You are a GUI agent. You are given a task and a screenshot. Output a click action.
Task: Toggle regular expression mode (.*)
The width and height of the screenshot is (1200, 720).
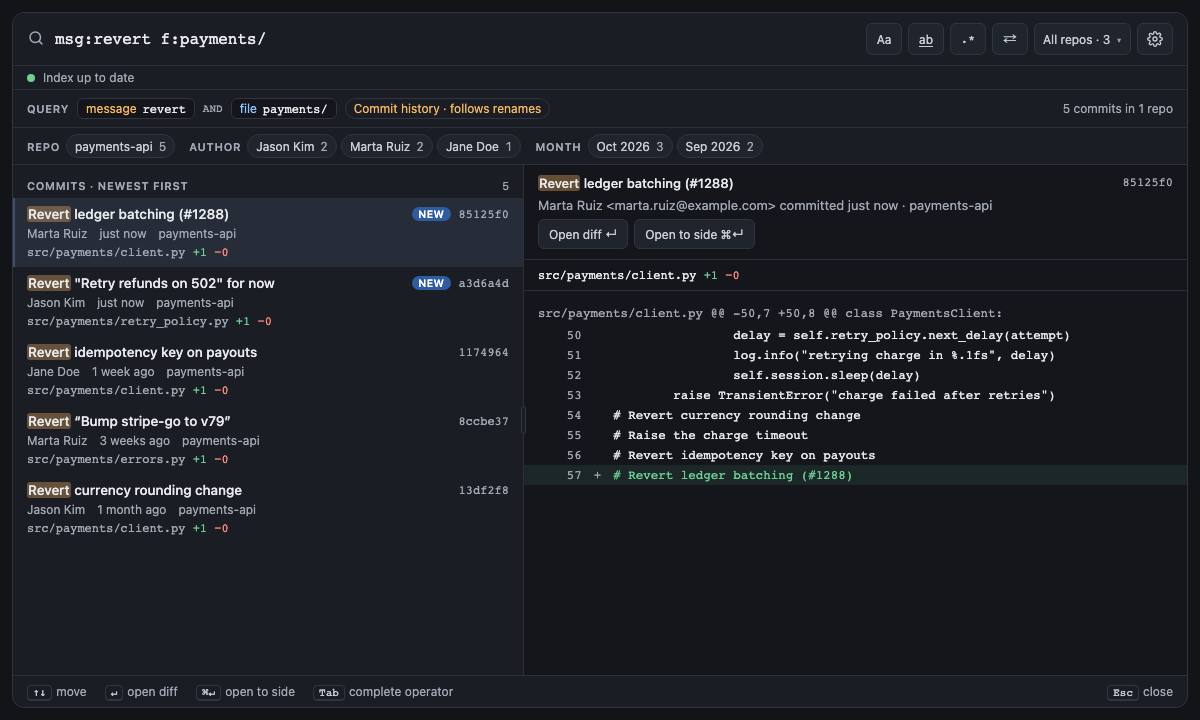coord(968,39)
